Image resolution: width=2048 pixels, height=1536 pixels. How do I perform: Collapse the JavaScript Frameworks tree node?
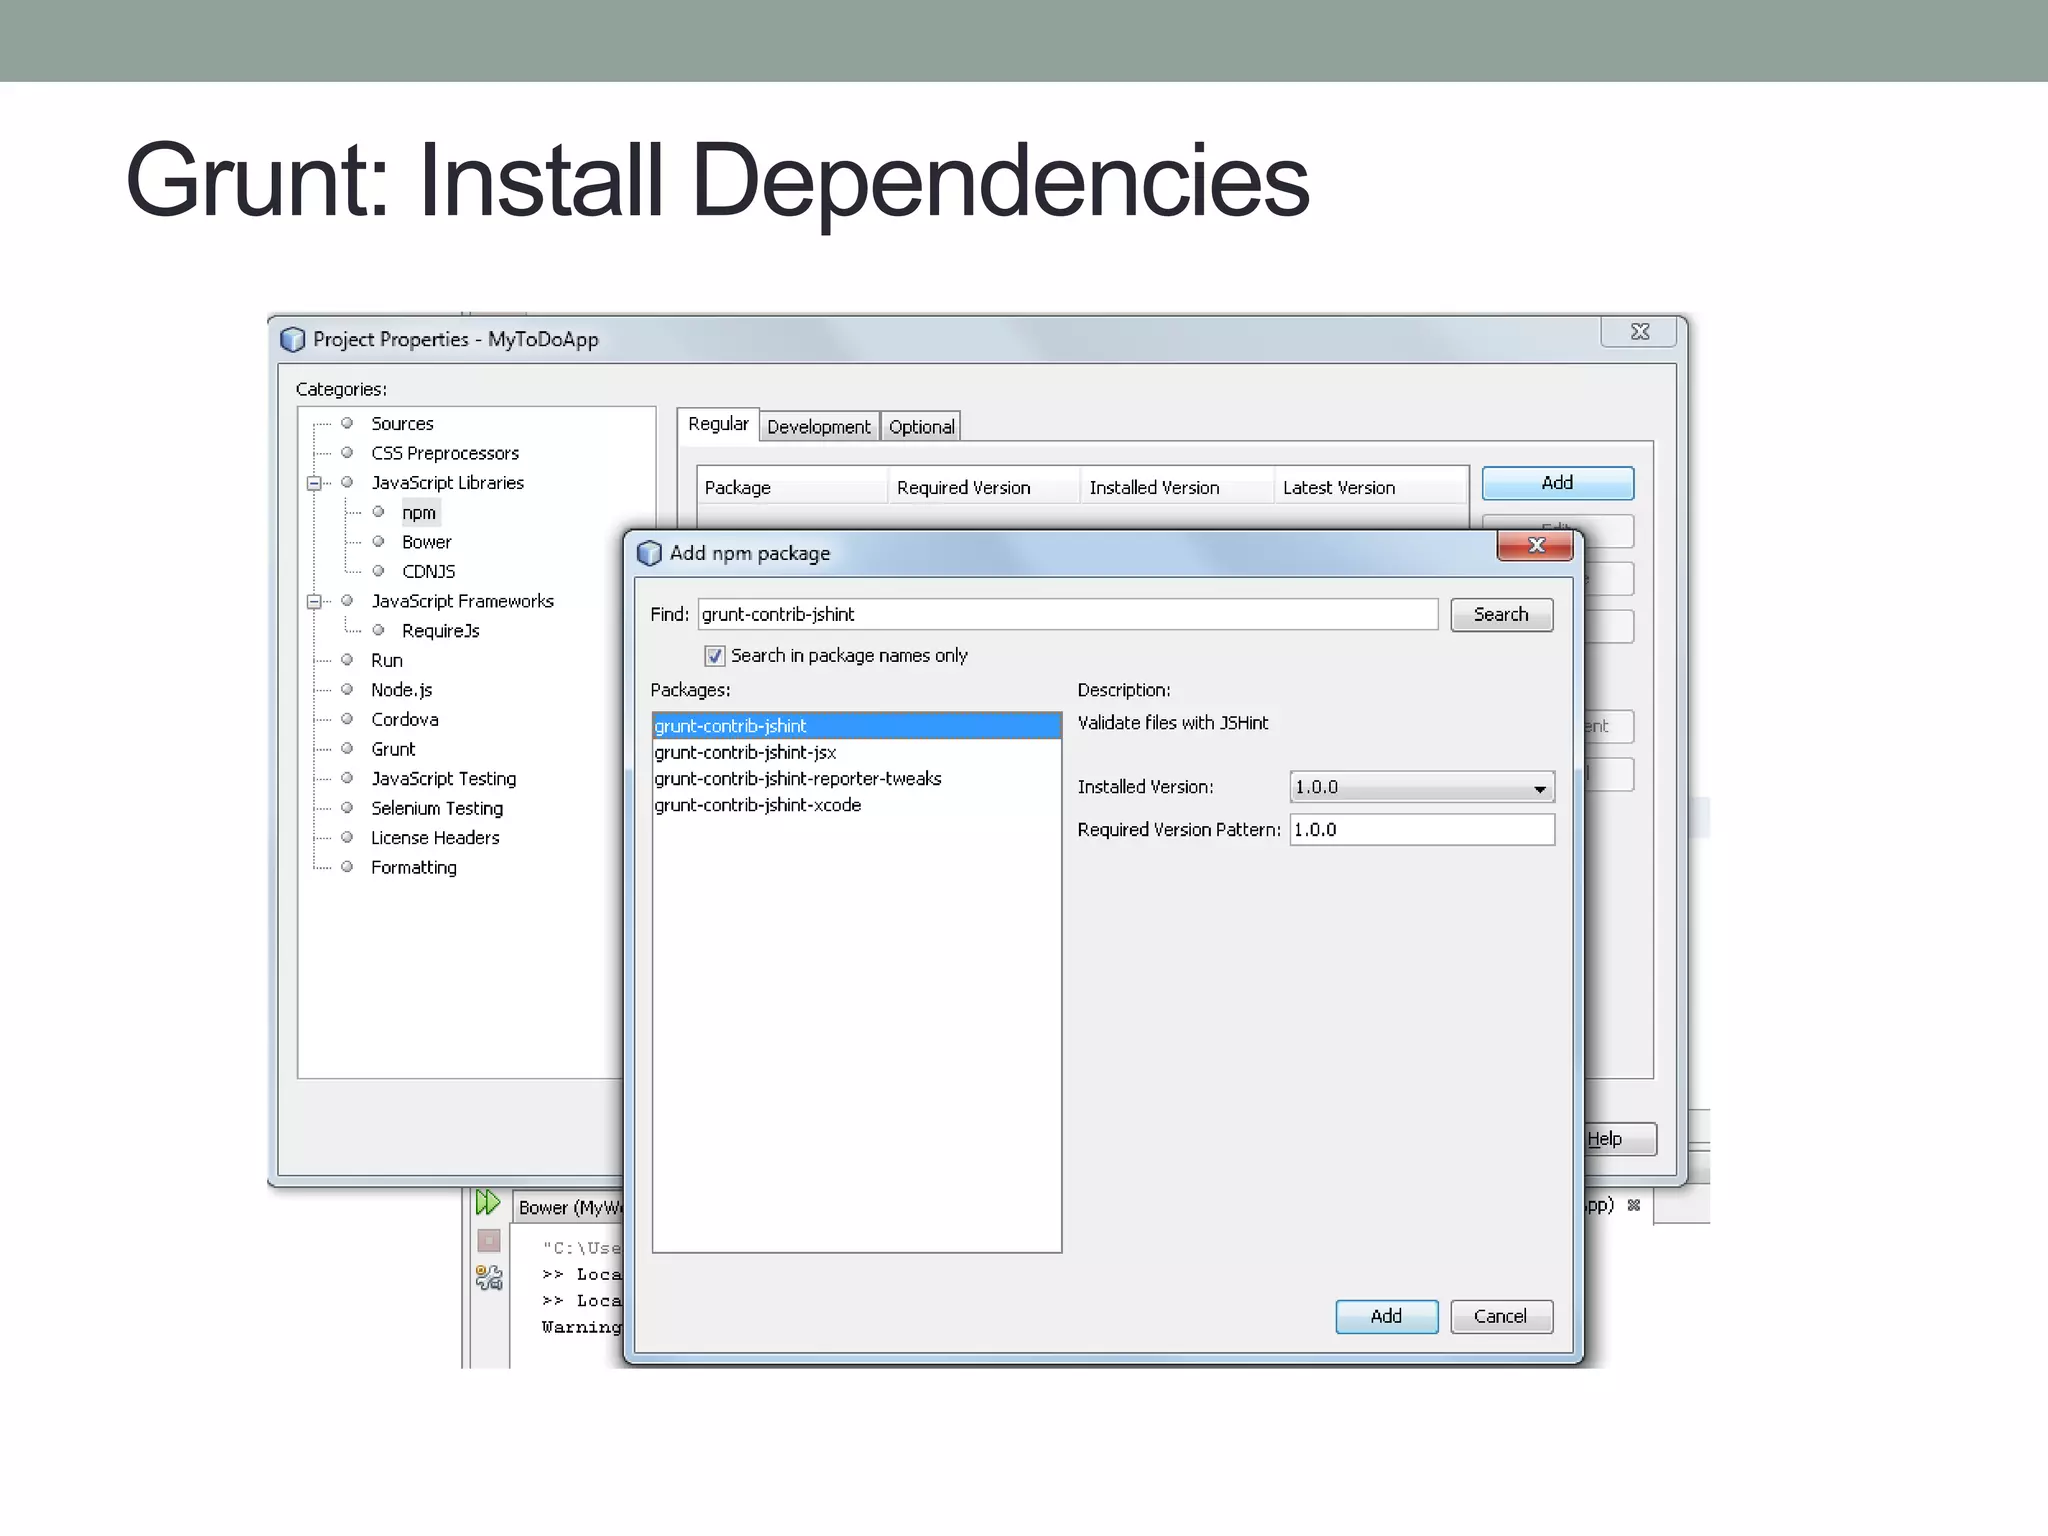click(314, 602)
